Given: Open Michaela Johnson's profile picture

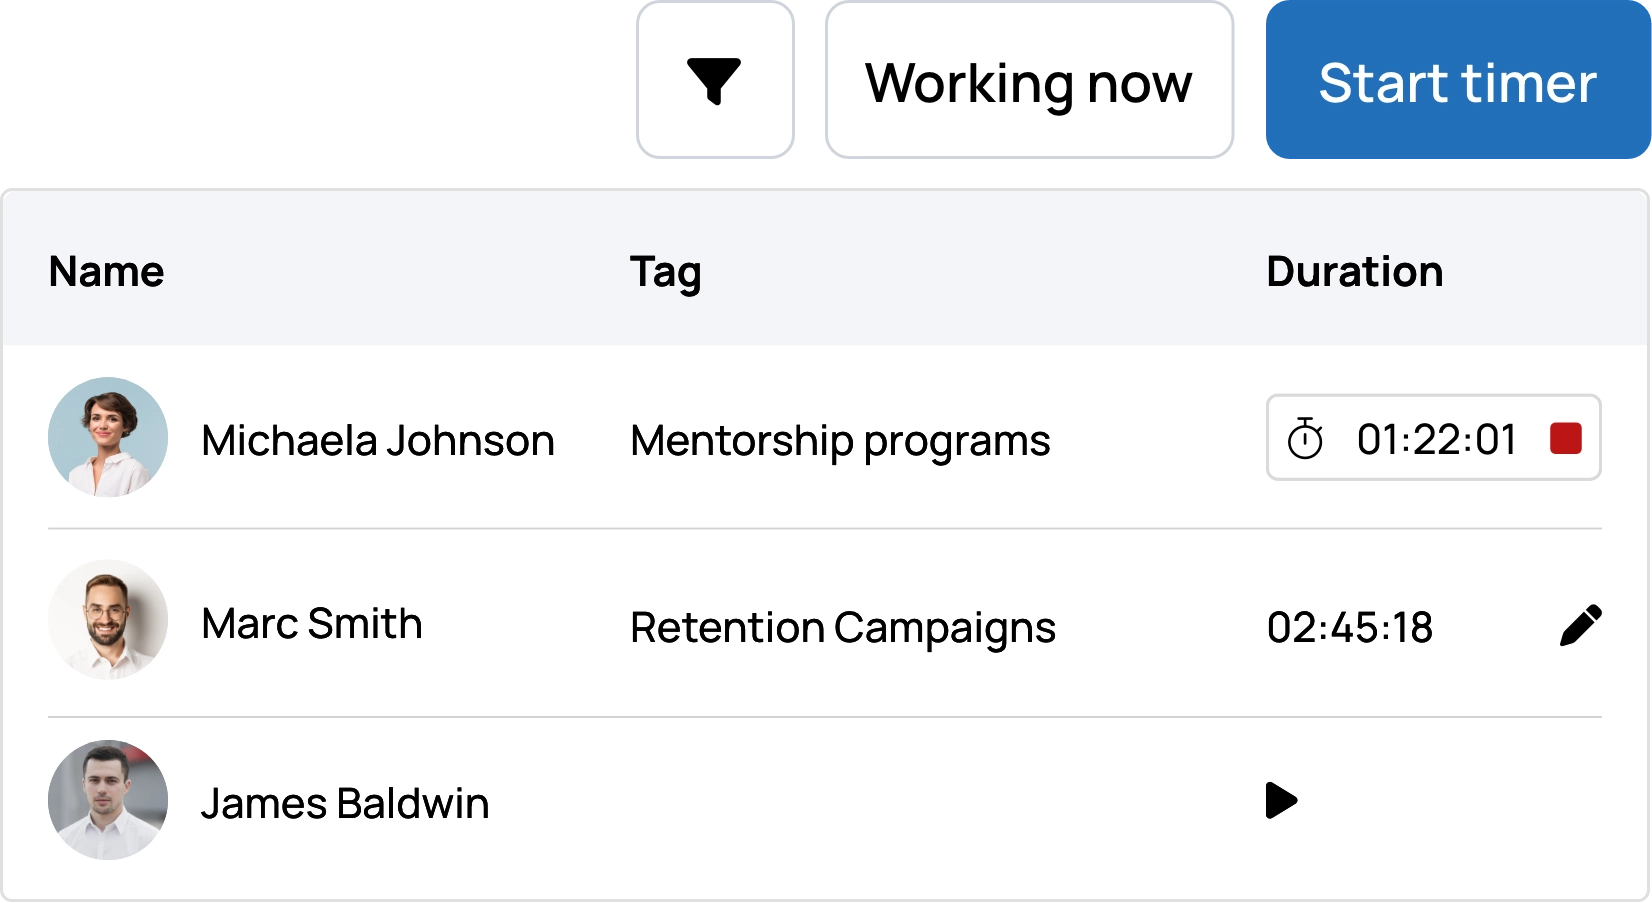Looking at the screenshot, I should pyautogui.click(x=108, y=437).
